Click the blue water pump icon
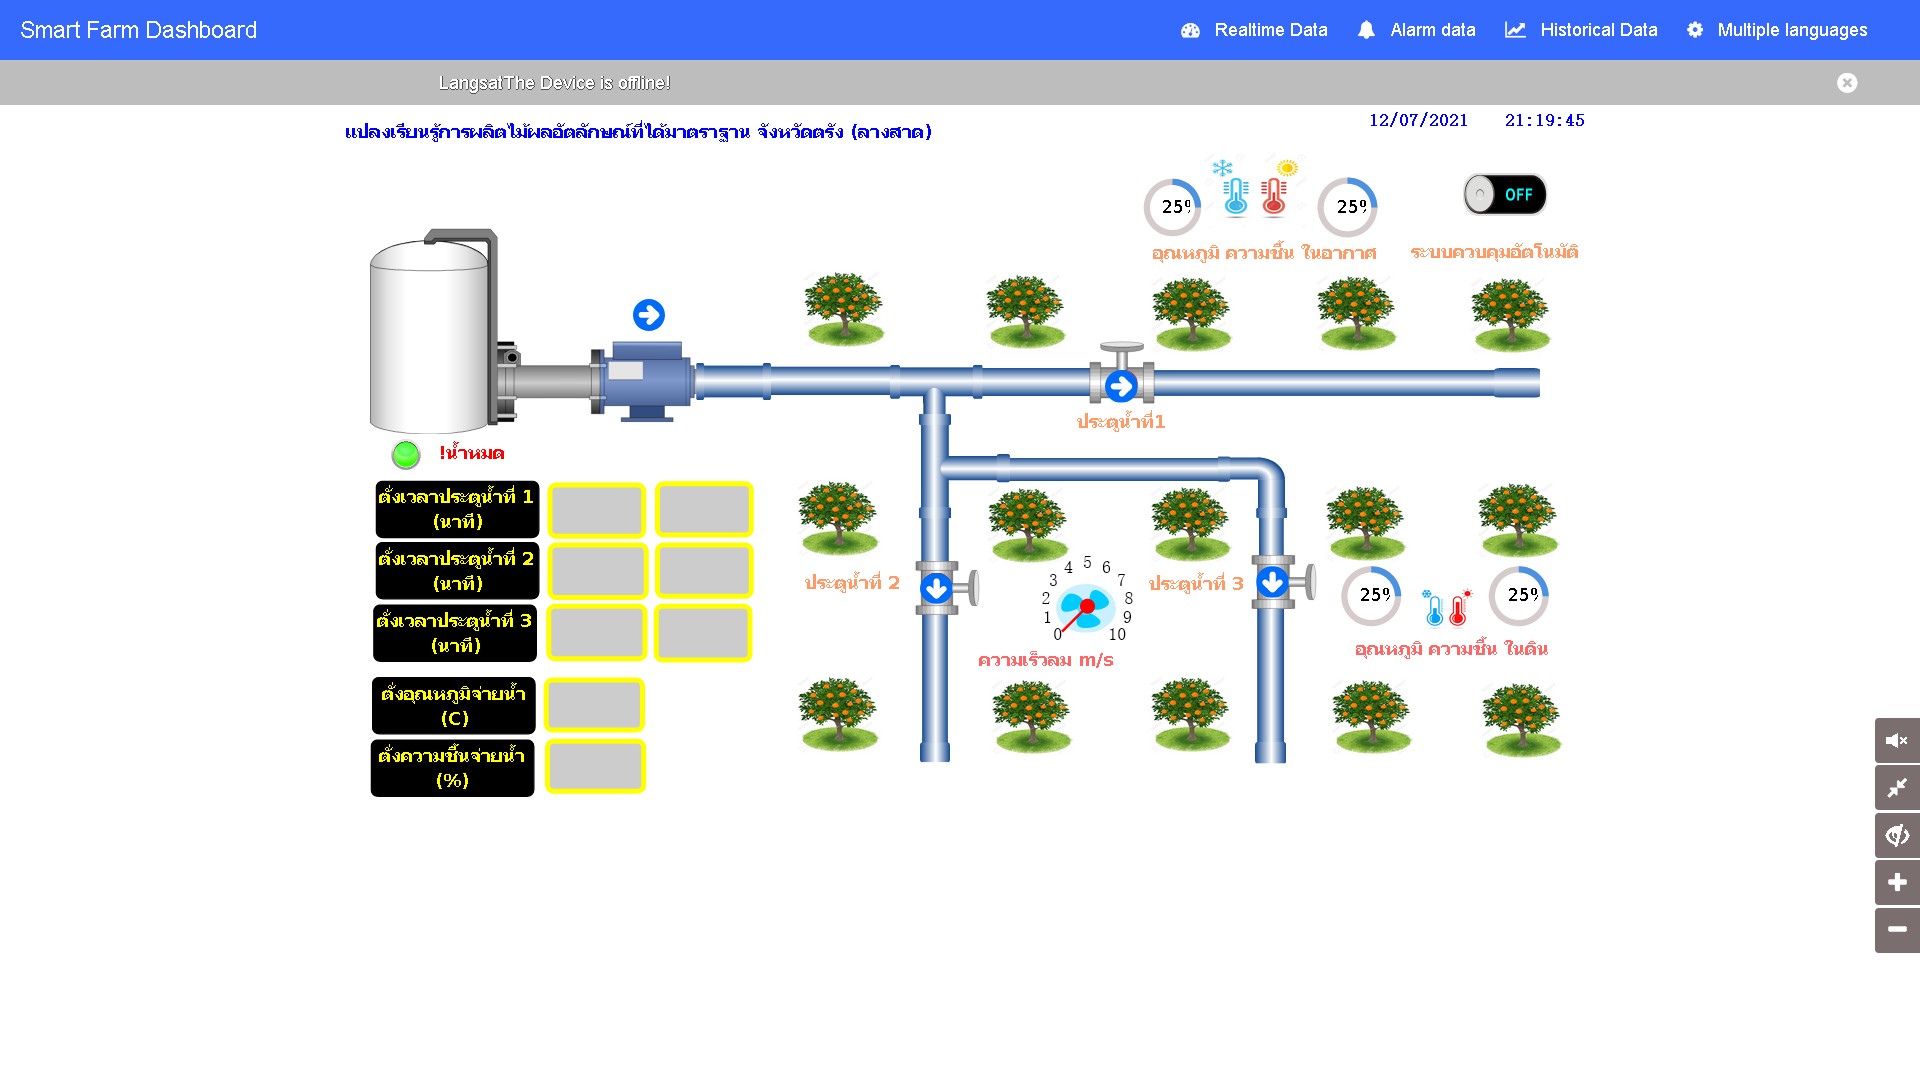This screenshot has width=1920, height=1080. point(645,381)
